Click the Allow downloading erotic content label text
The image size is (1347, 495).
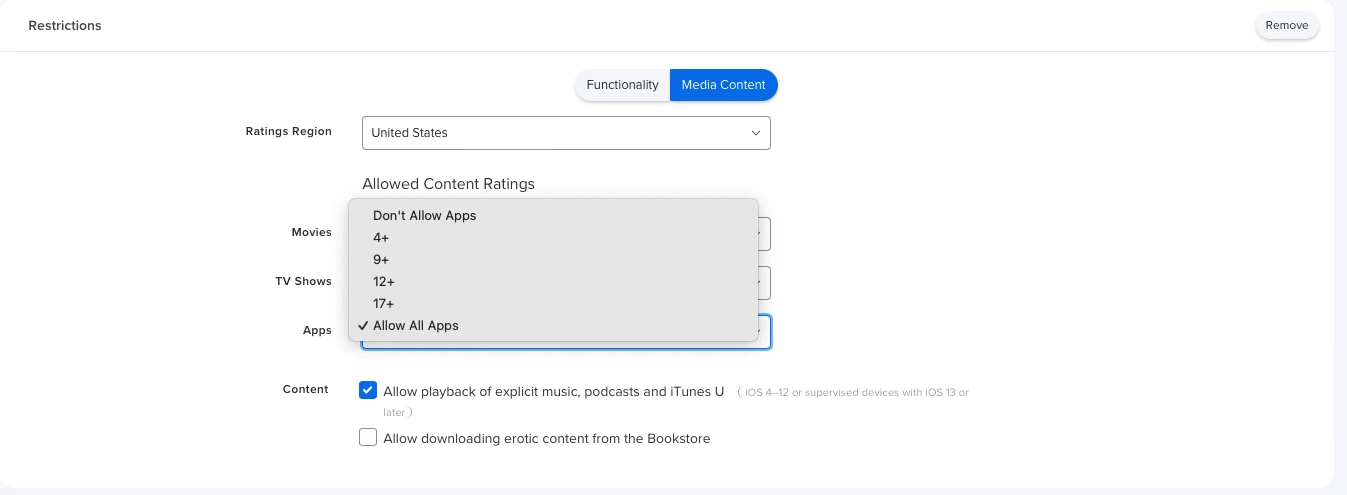(547, 439)
